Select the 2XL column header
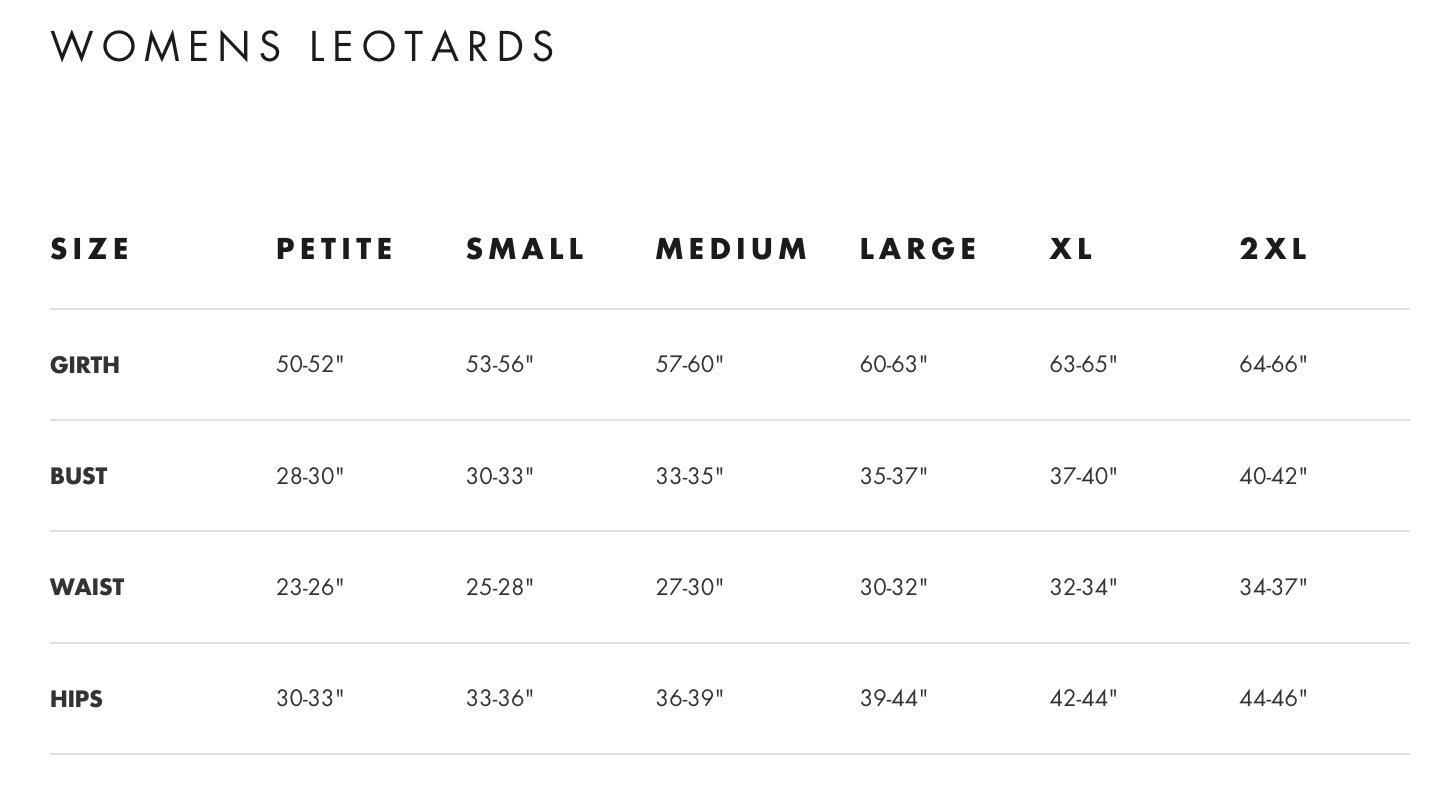Viewport: 1456px width, 792px height. (1273, 249)
